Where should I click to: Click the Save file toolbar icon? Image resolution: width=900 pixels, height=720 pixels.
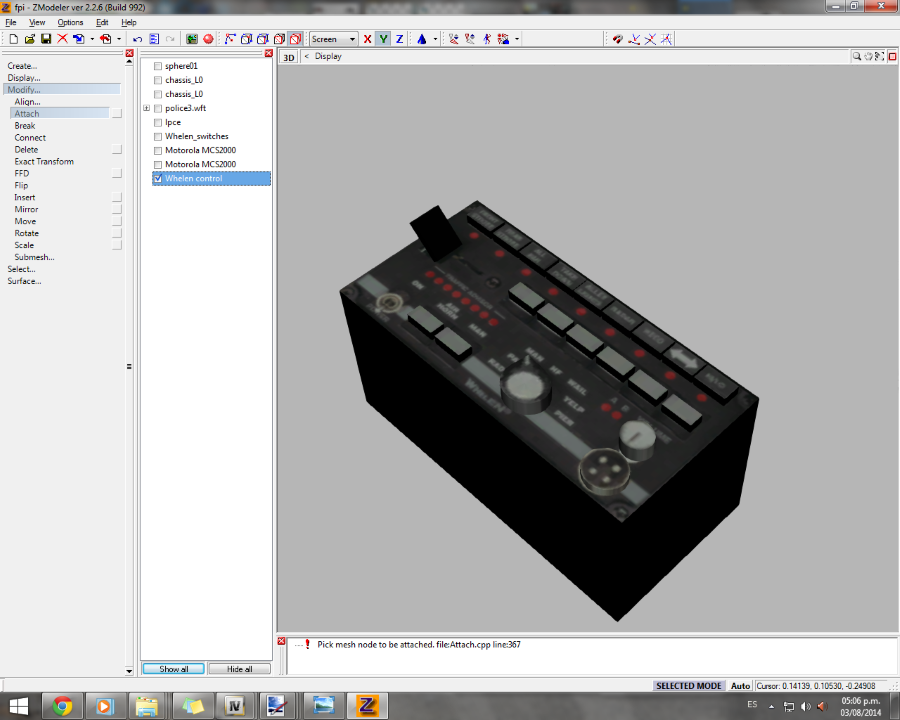pos(46,39)
